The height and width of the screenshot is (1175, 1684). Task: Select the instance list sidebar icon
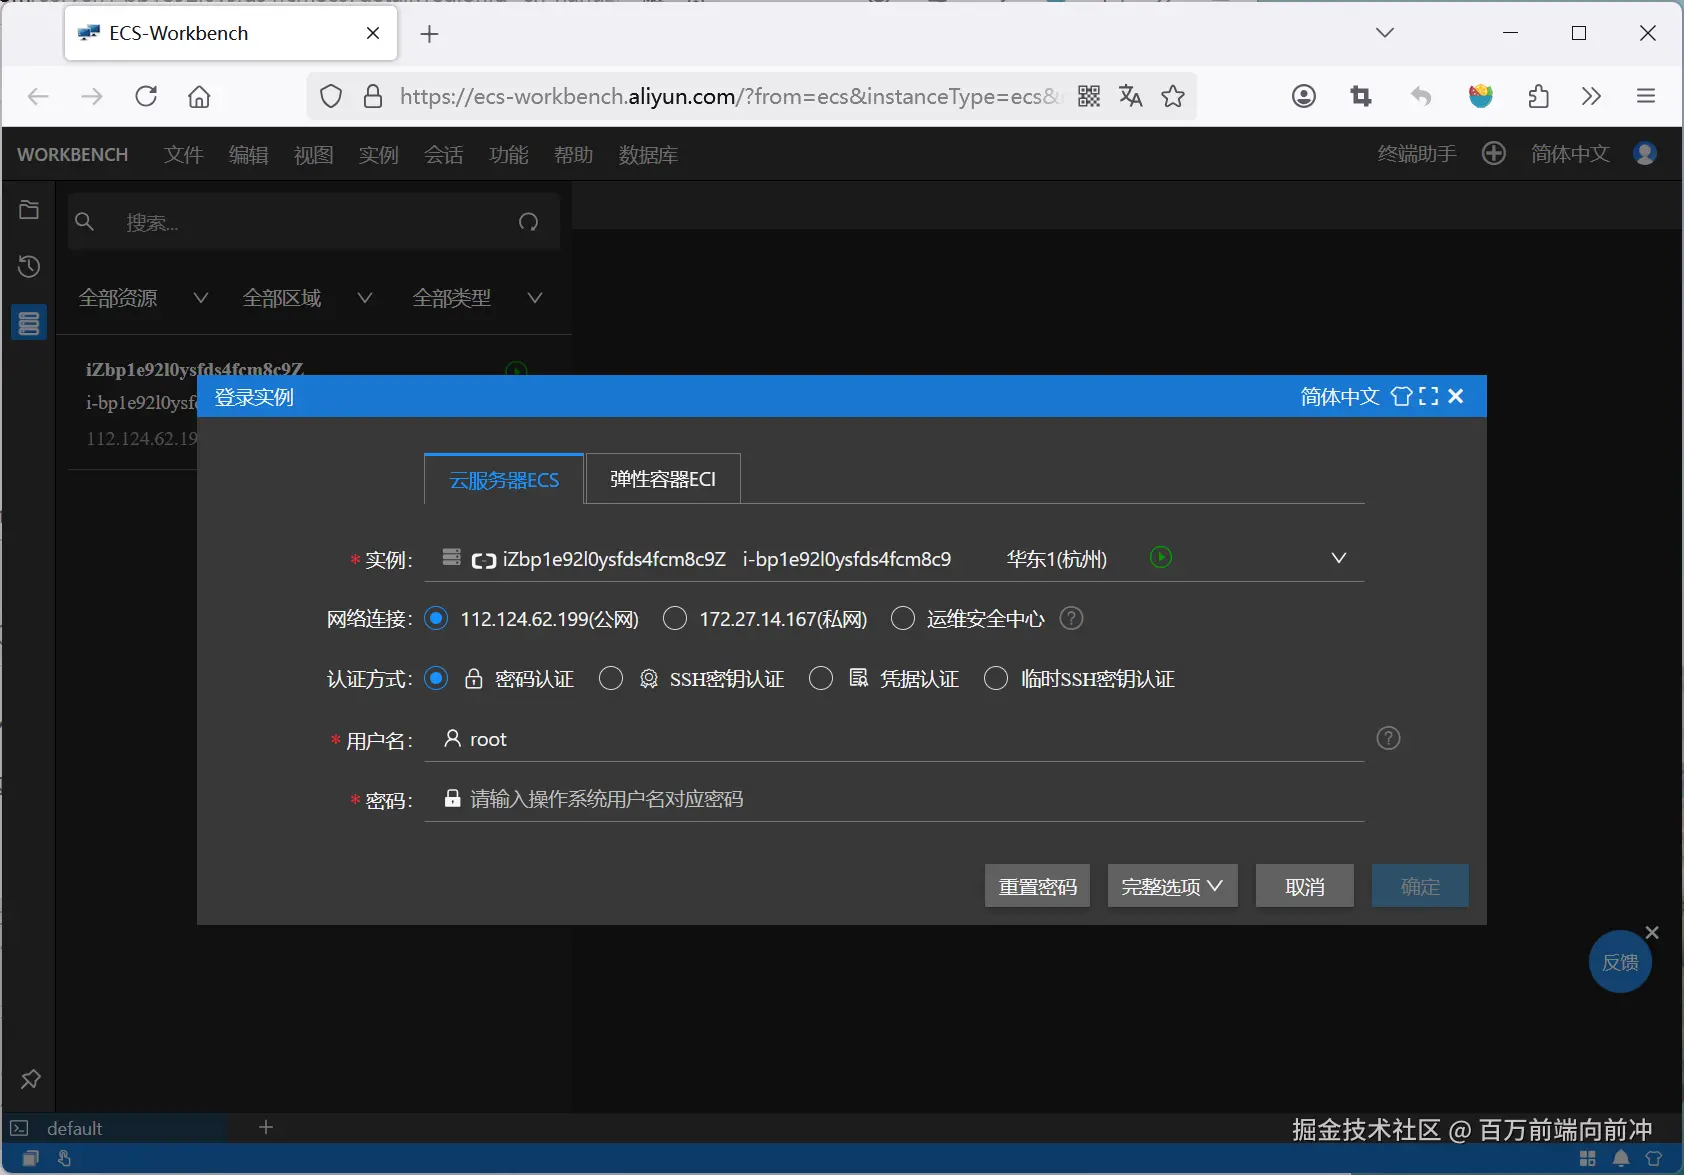[x=29, y=323]
